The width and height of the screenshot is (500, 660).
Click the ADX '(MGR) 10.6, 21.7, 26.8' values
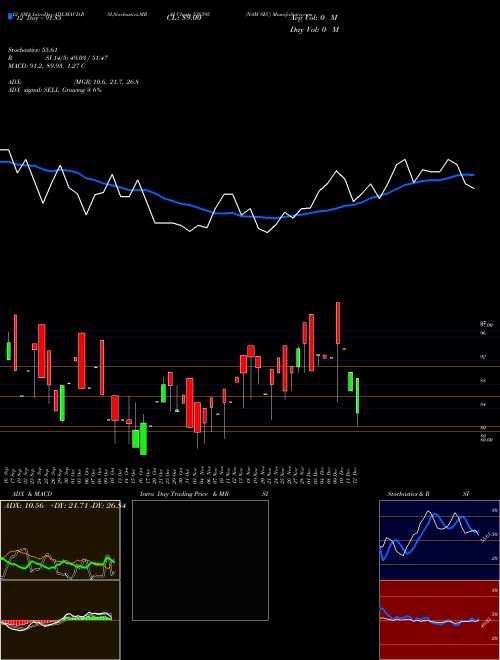click(106, 82)
